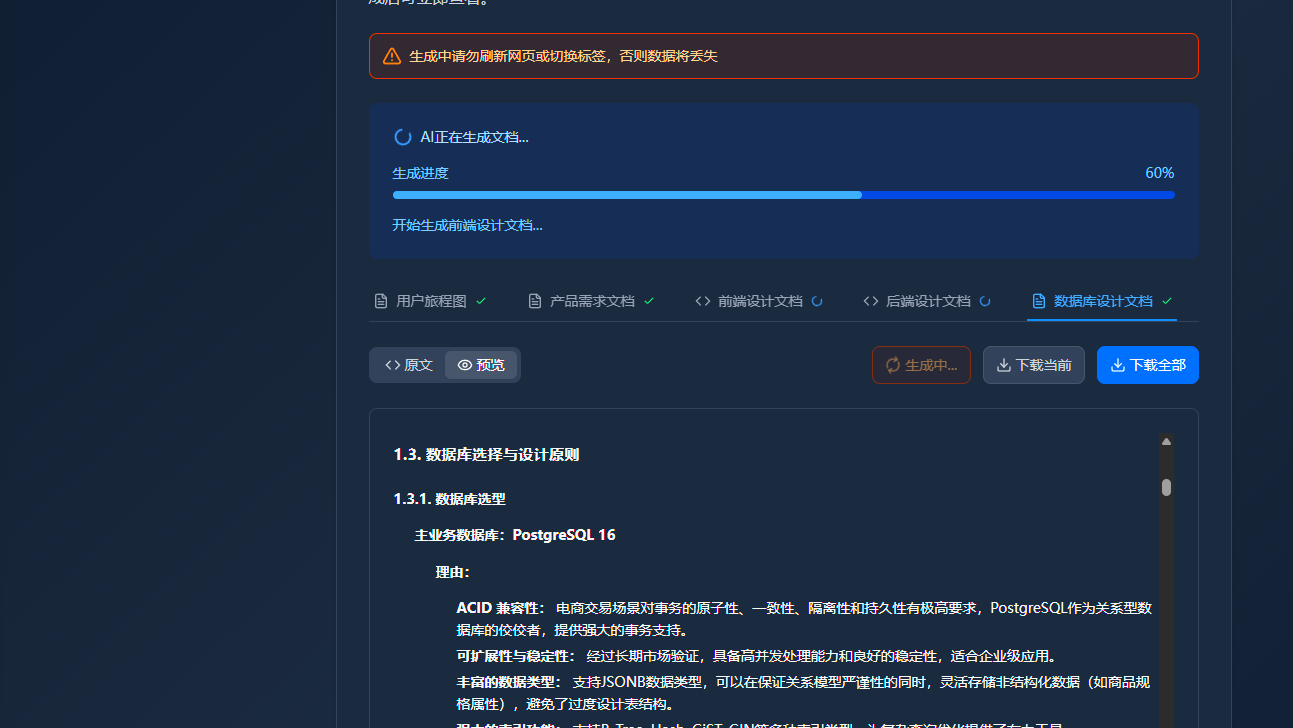Click the eye icon inside the 预览 button

point(463,365)
